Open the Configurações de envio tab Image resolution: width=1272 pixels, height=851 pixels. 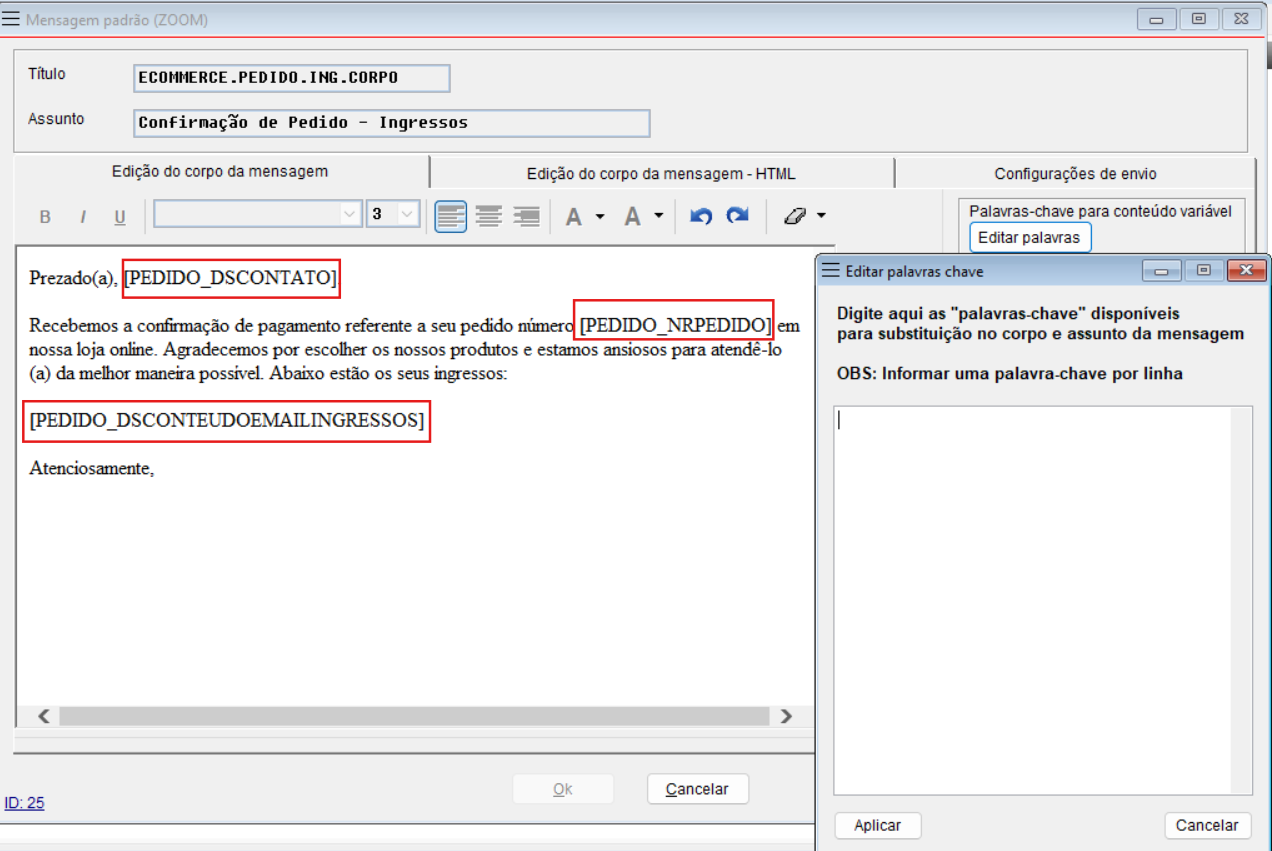(x=1075, y=174)
